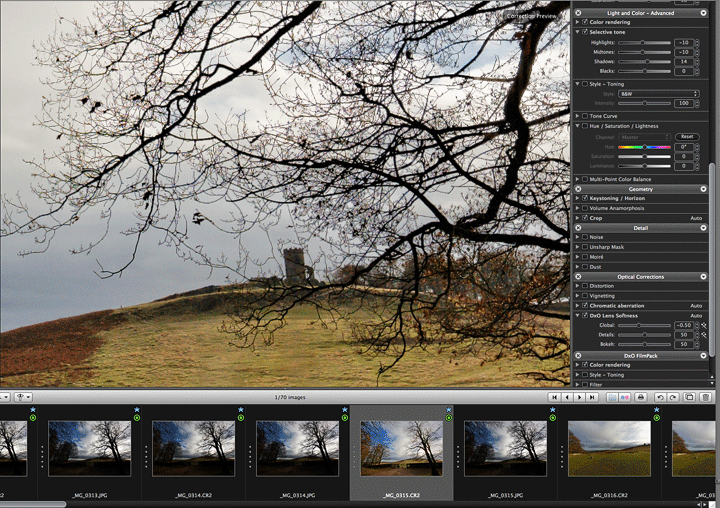Uncheck Keystoning / Horizon
This screenshot has width=720, height=508.
point(585,198)
